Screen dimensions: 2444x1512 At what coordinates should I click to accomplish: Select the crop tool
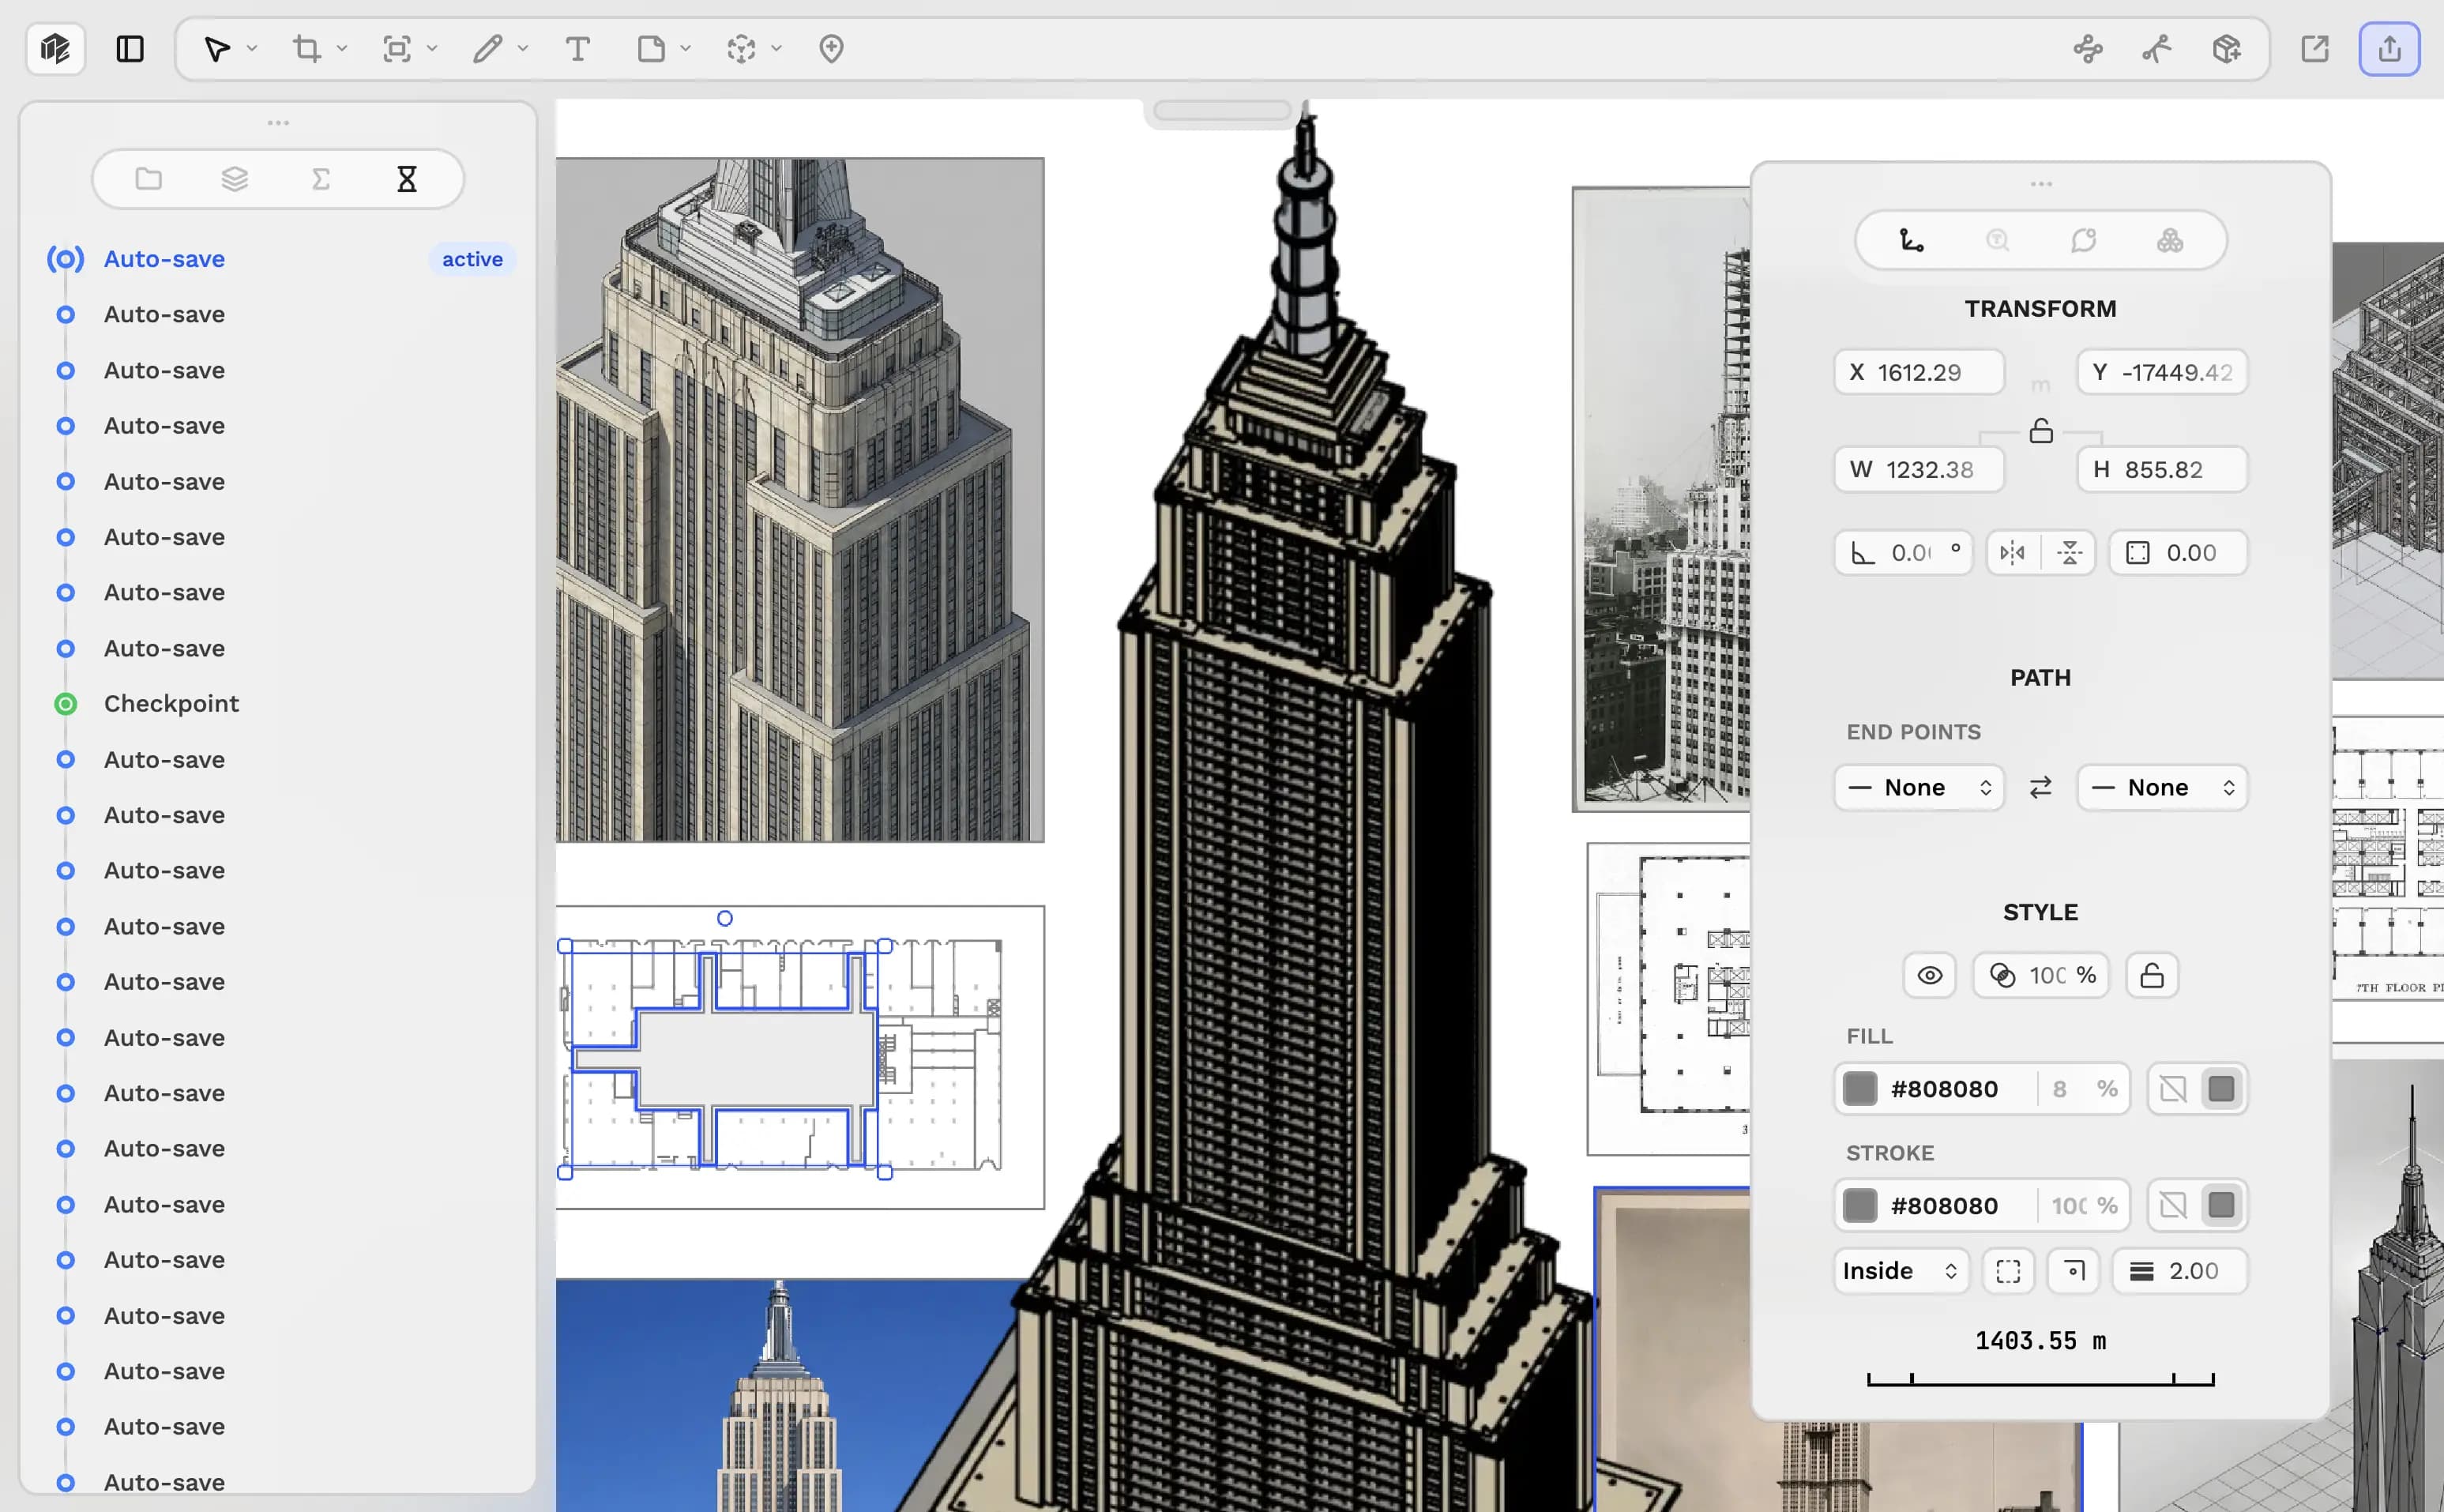pyautogui.click(x=307, y=48)
